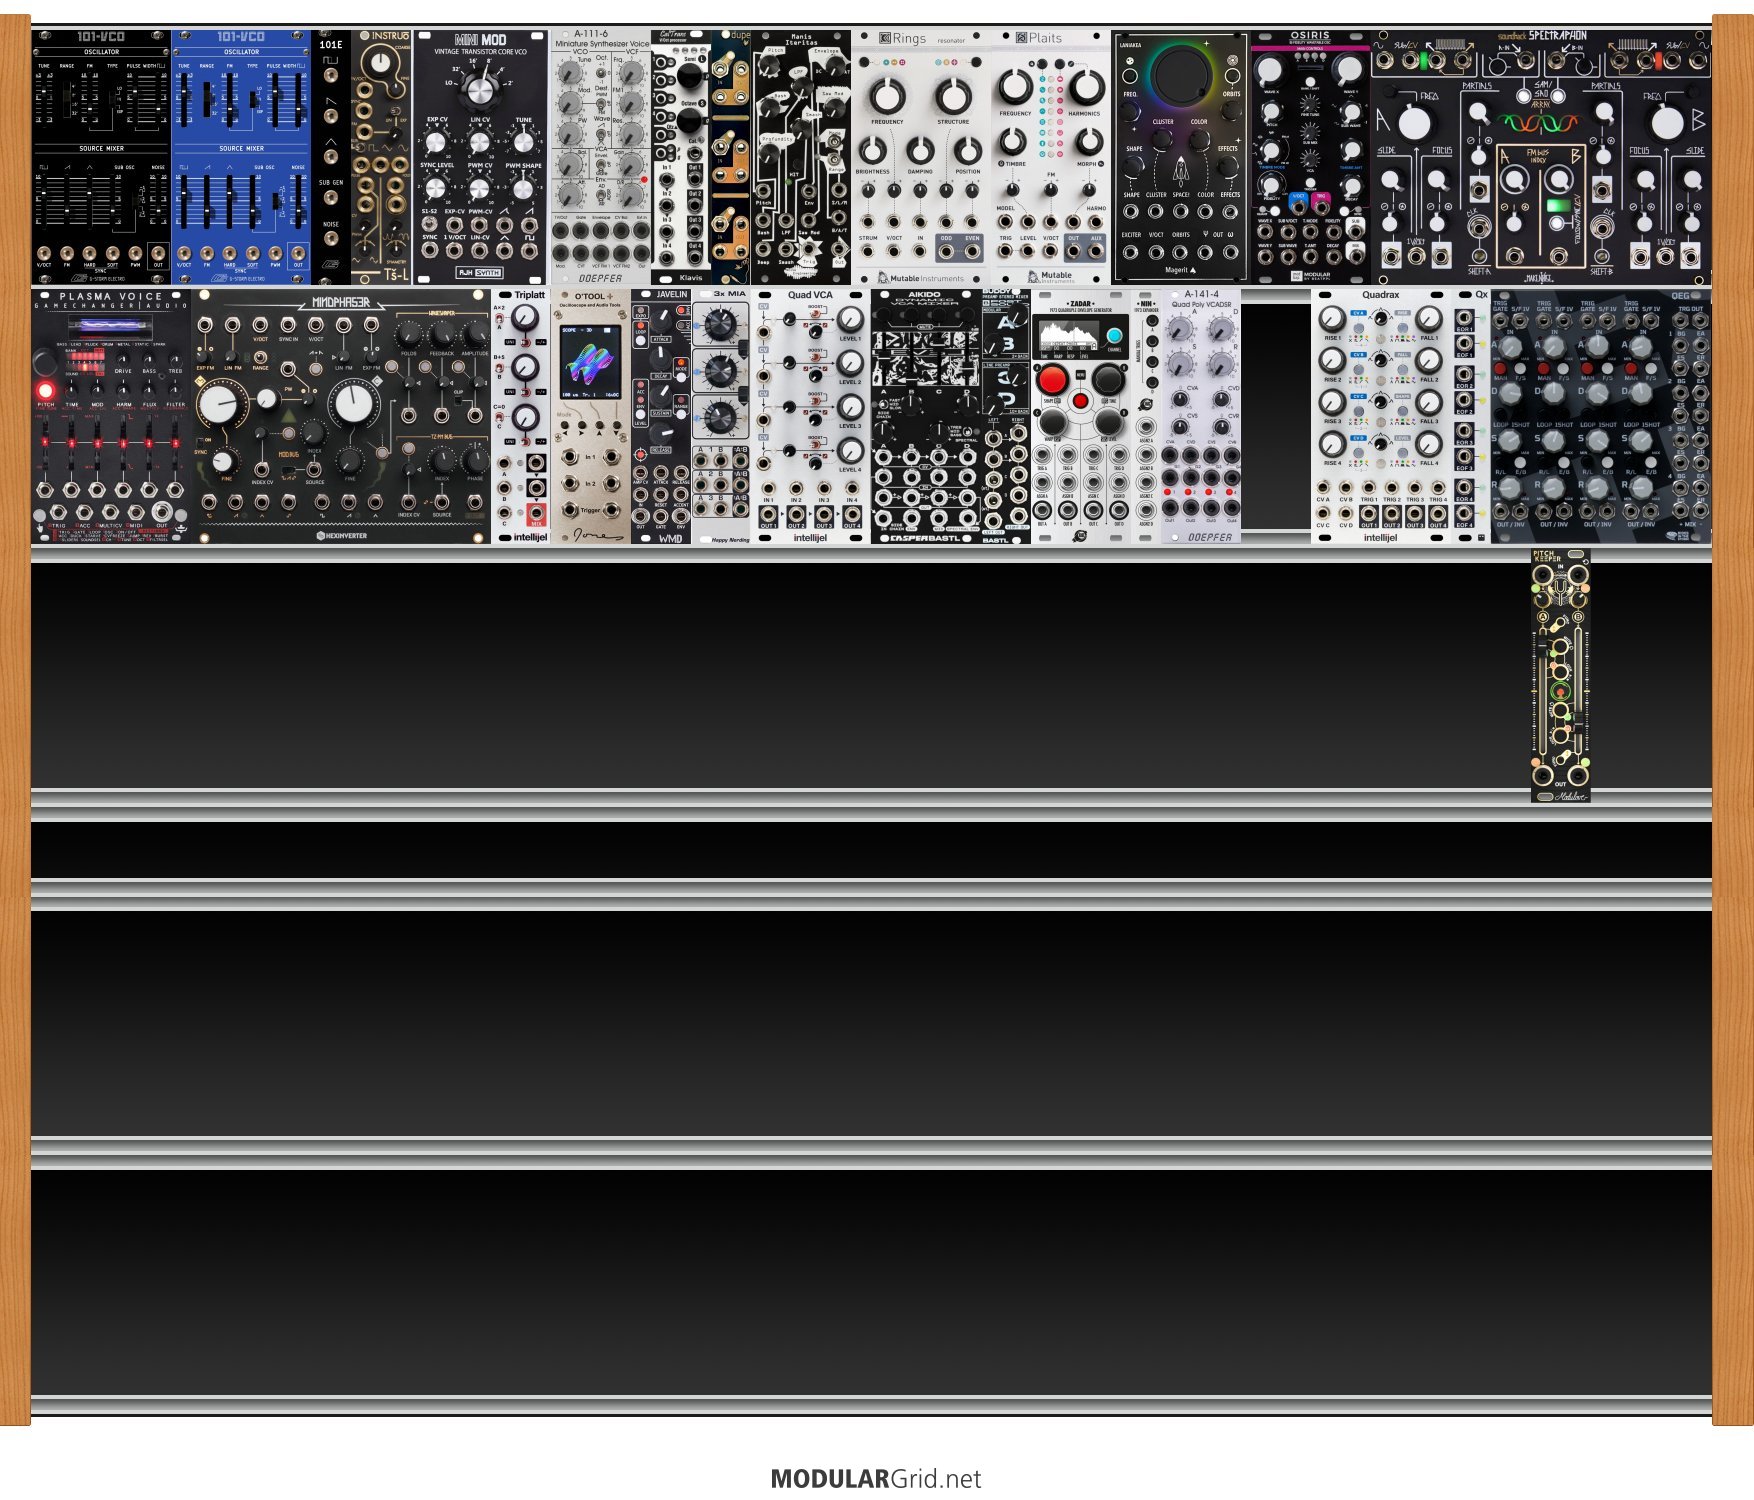The width and height of the screenshot is (1754, 1500).
Task: Click the RISE 1 knob on Quadrax
Action: coord(1332,320)
